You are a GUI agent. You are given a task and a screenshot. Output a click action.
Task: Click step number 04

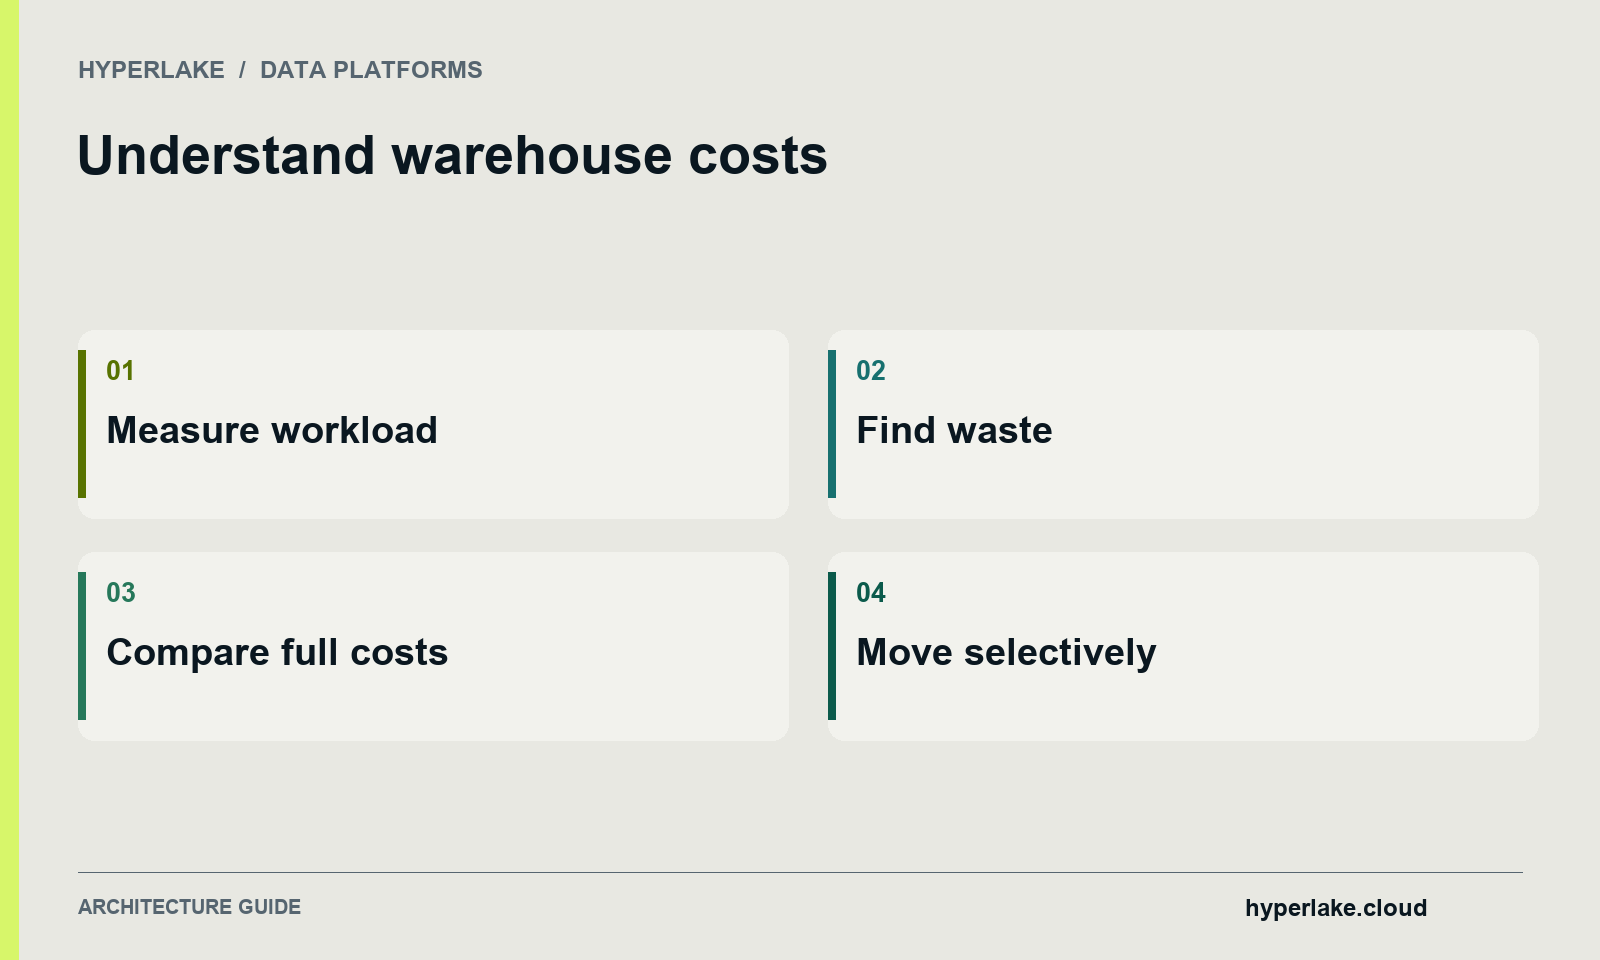tap(871, 593)
